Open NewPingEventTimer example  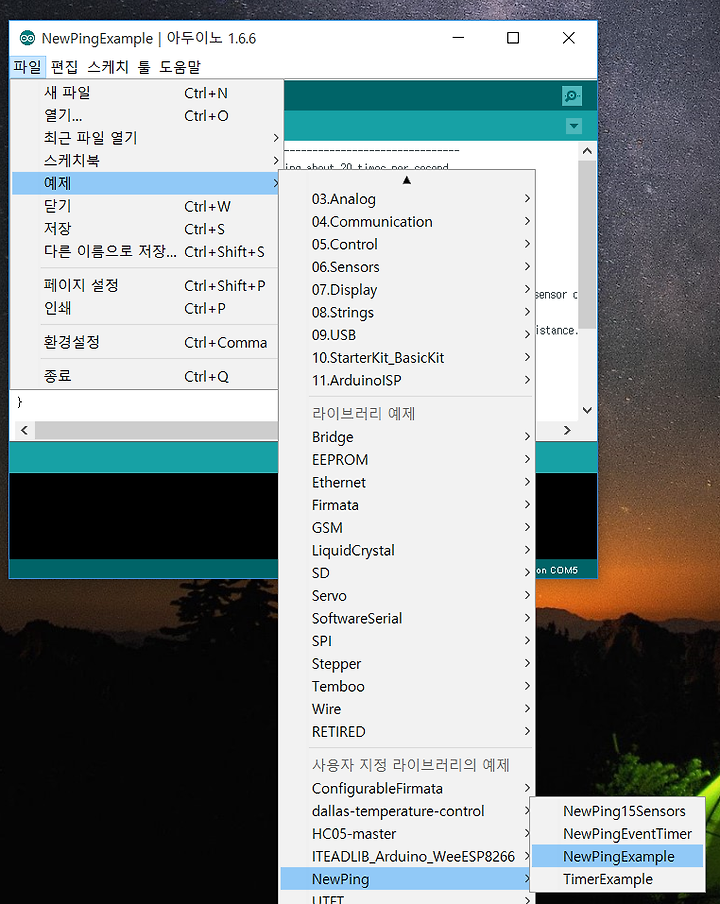coord(617,834)
